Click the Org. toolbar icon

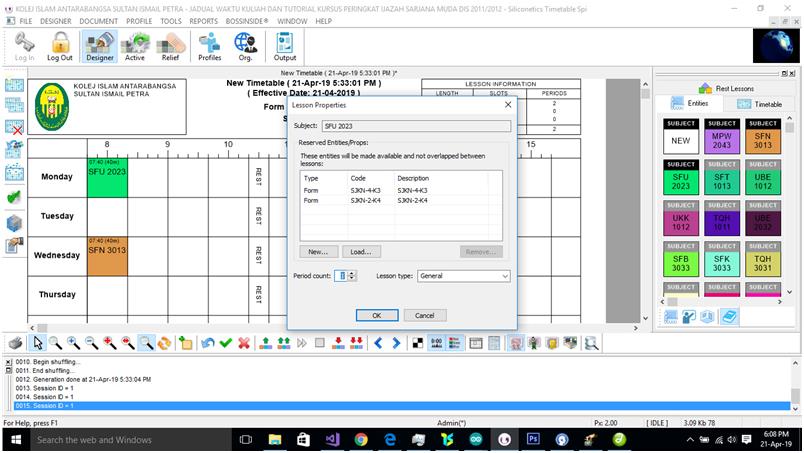tap(245, 46)
